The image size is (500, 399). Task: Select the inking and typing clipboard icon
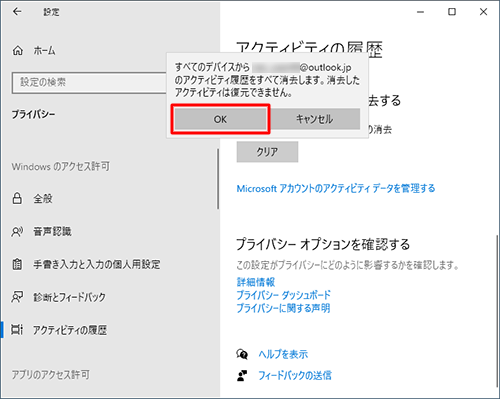[17, 264]
